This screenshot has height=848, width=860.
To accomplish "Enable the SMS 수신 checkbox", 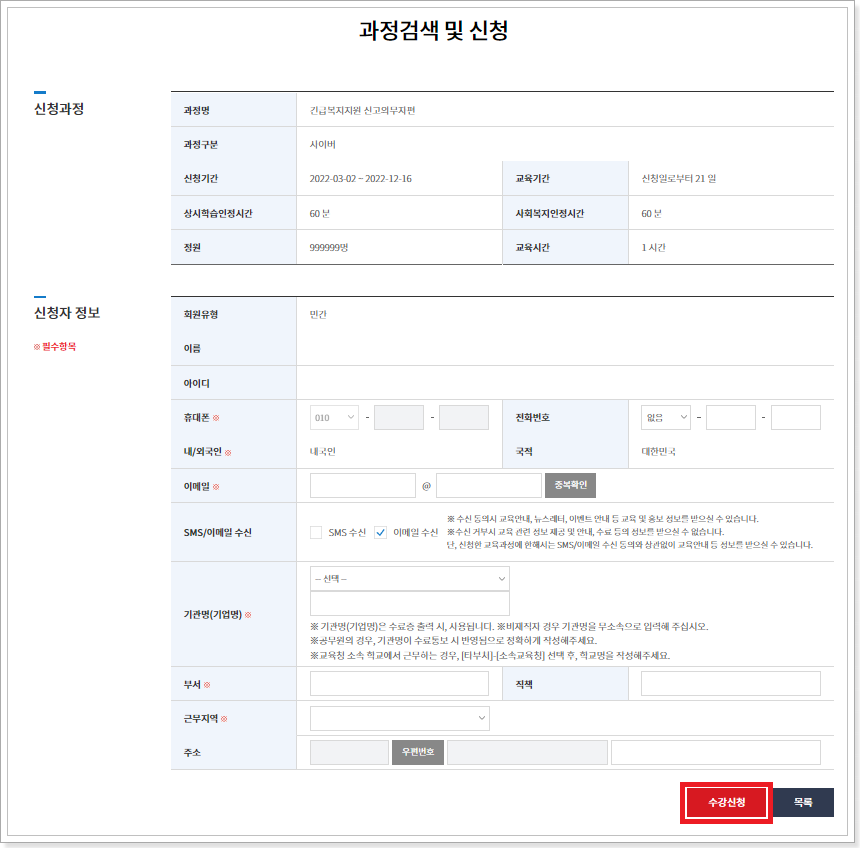I will [x=315, y=532].
